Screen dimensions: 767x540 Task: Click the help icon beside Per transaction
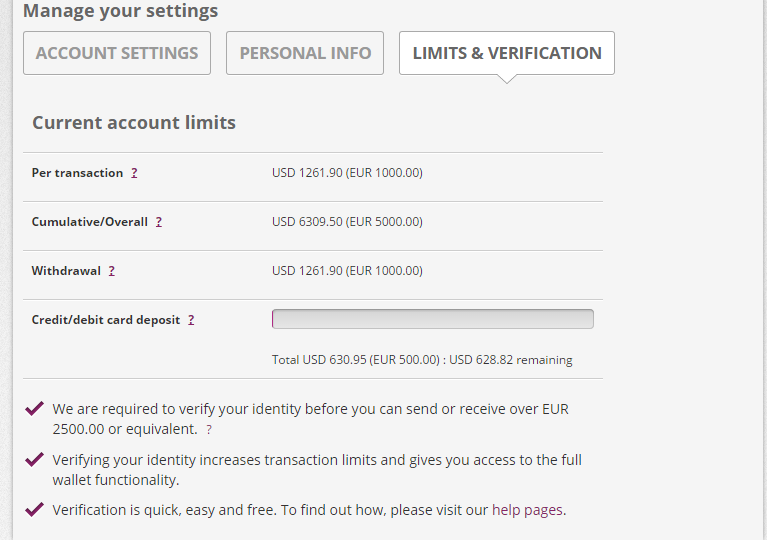click(x=135, y=173)
